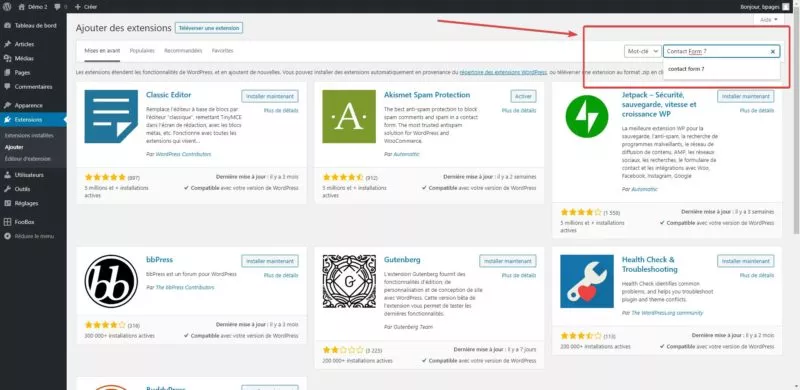The height and width of the screenshot is (390, 800).
Task: Click Téléverser une extension button
Action: (x=209, y=28)
